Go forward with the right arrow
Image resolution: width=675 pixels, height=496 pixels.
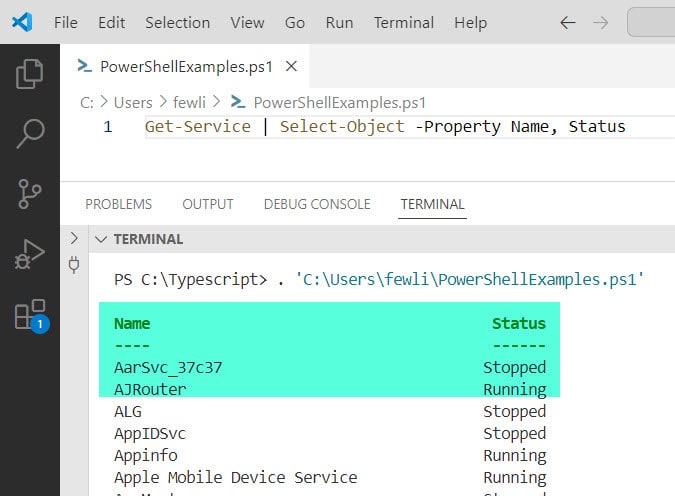(x=601, y=22)
